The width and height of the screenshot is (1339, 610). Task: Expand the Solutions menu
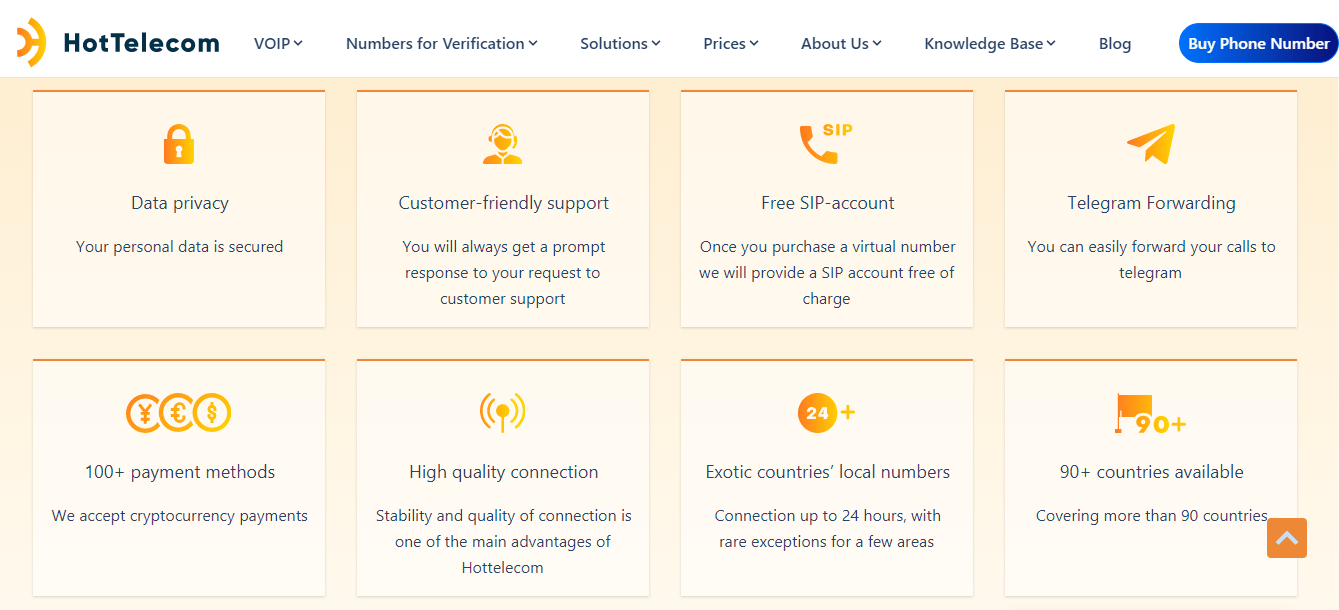tap(620, 43)
